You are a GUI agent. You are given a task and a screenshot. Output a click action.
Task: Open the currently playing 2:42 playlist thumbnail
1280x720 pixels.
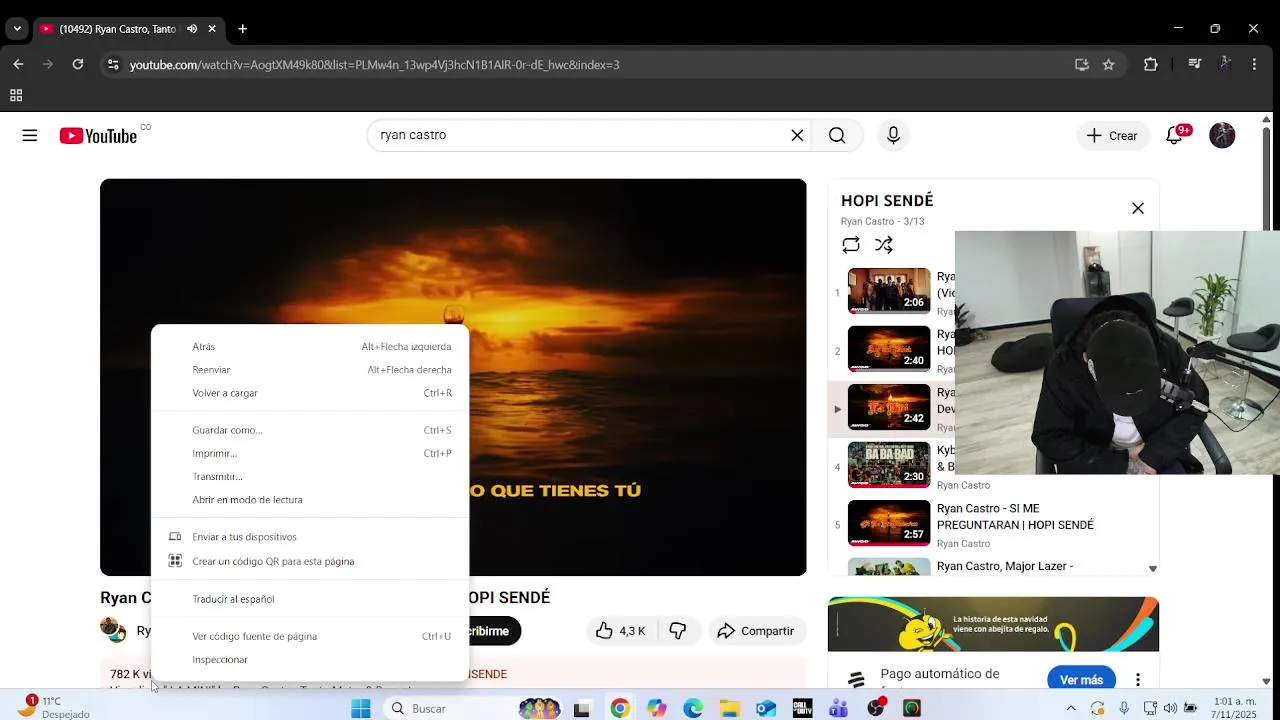(889, 407)
